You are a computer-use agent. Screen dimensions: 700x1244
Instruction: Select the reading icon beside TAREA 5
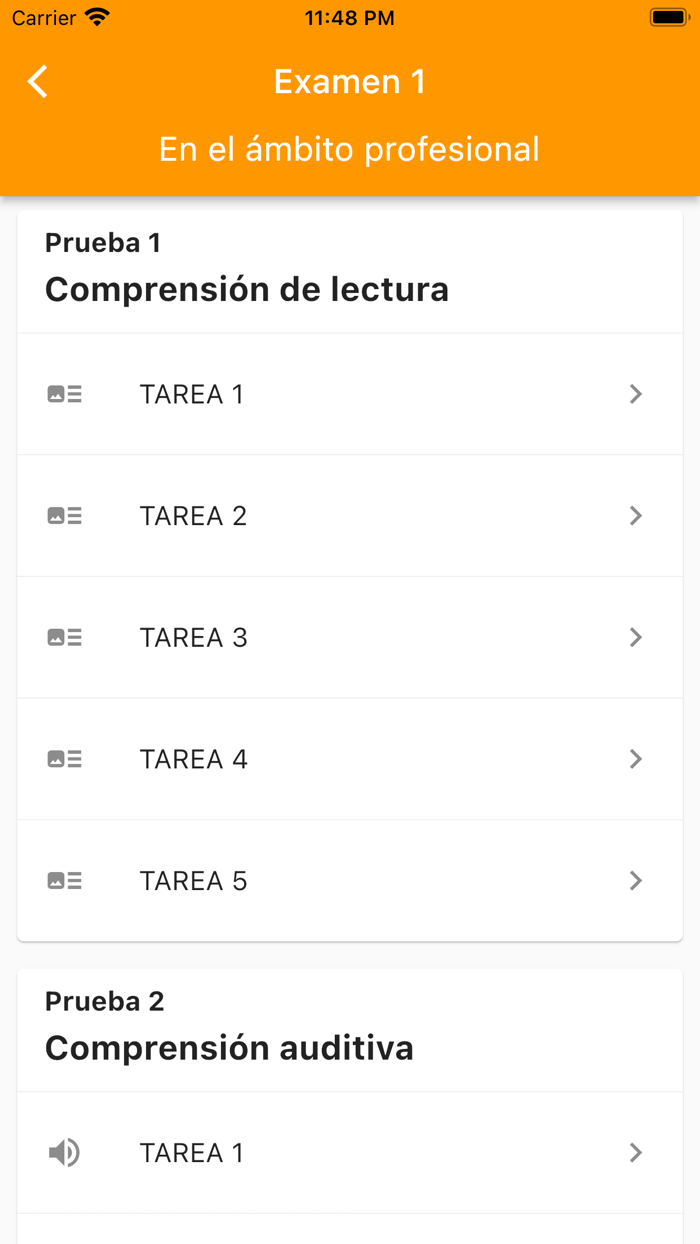point(64,881)
